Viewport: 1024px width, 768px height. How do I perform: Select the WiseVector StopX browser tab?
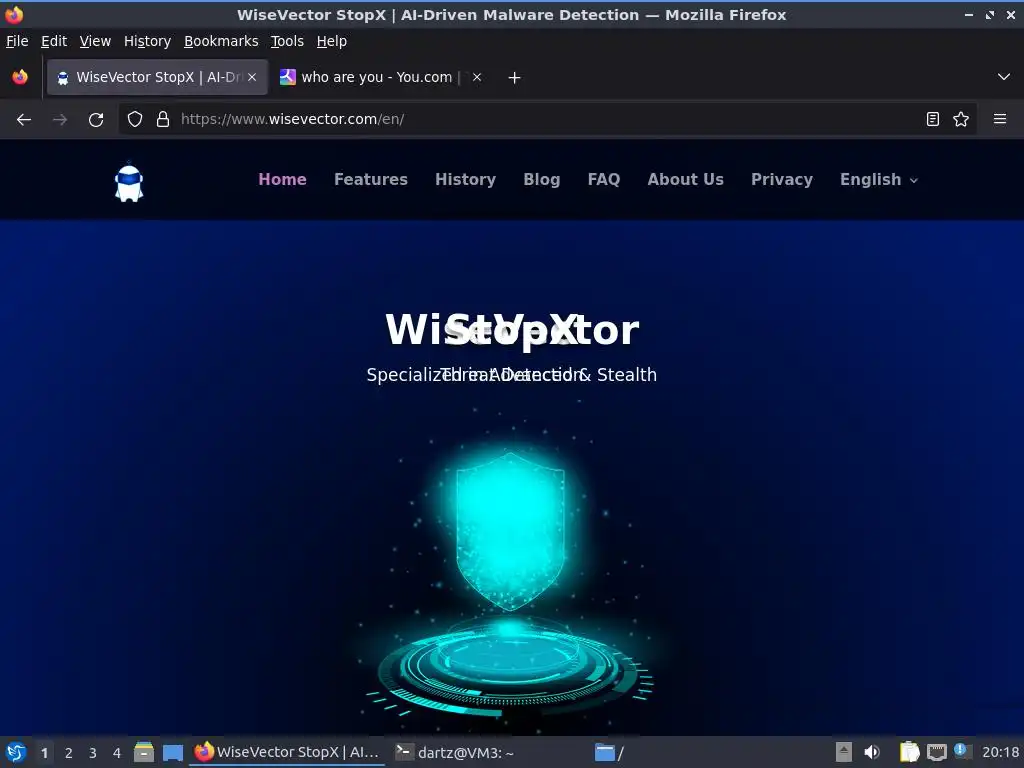coord(157,77)
